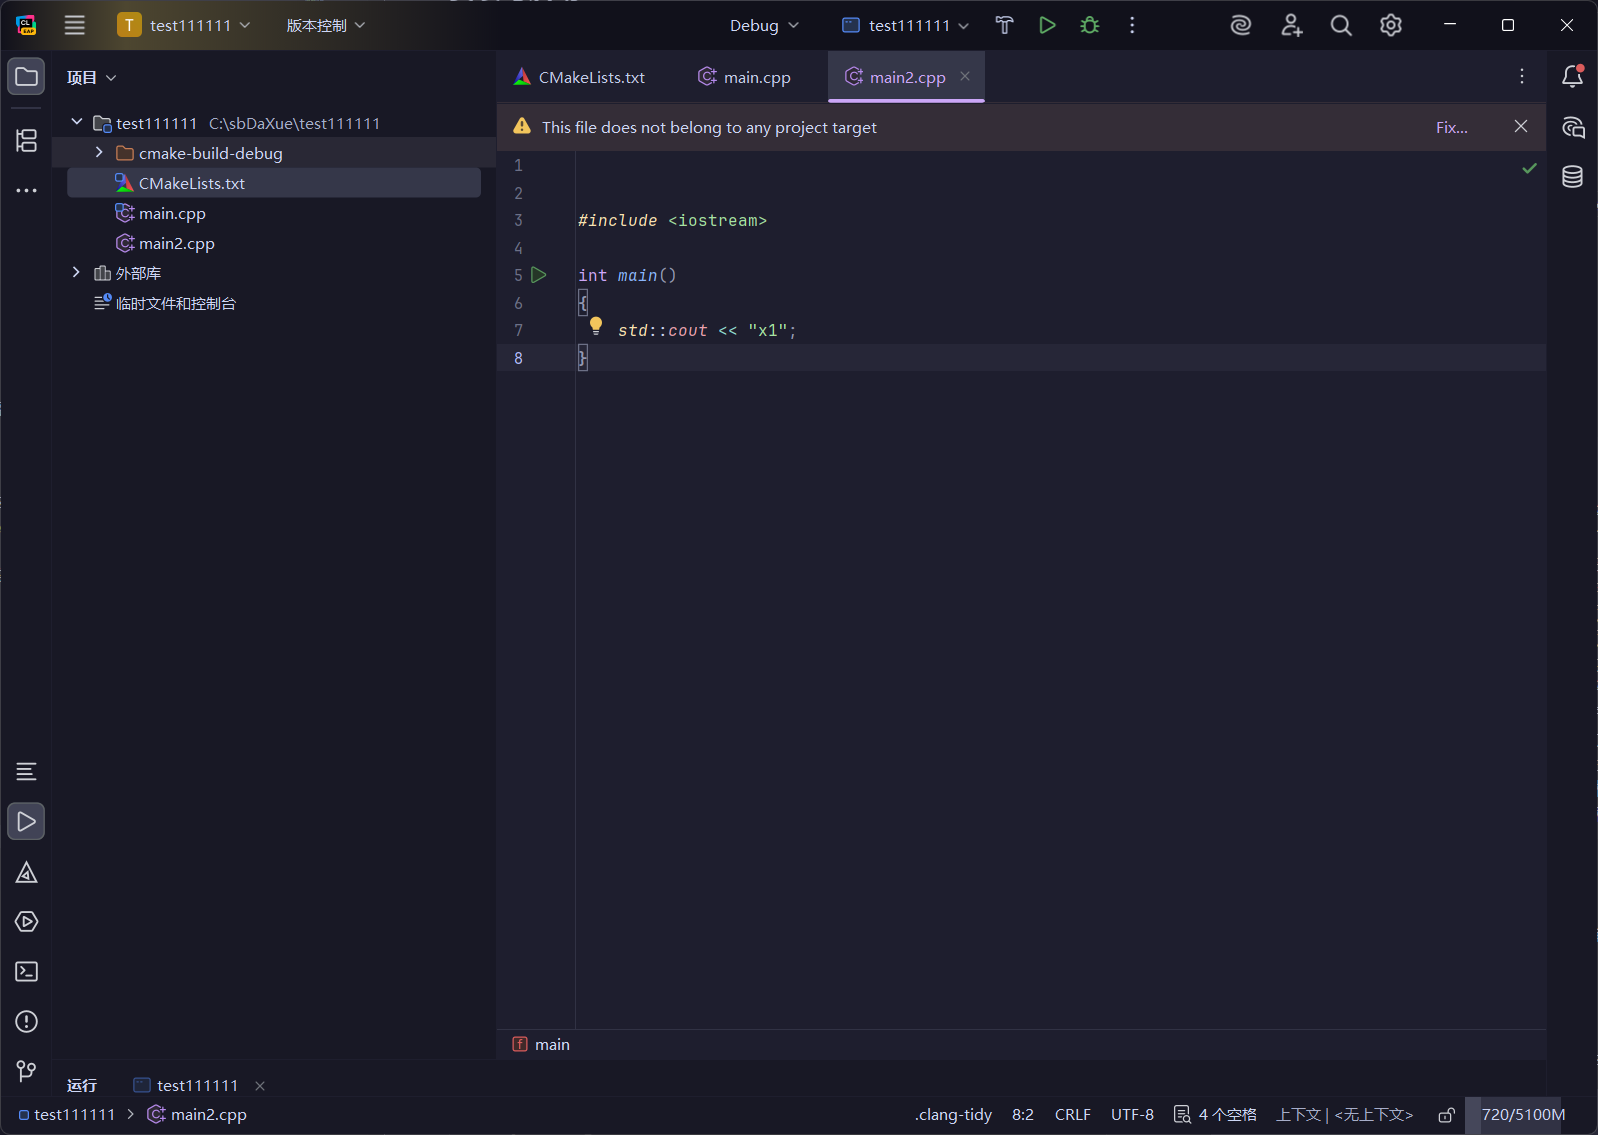Expand the 外部库 external libraries node
The width and height of the screenshot is (1598, 1135).
76,273
